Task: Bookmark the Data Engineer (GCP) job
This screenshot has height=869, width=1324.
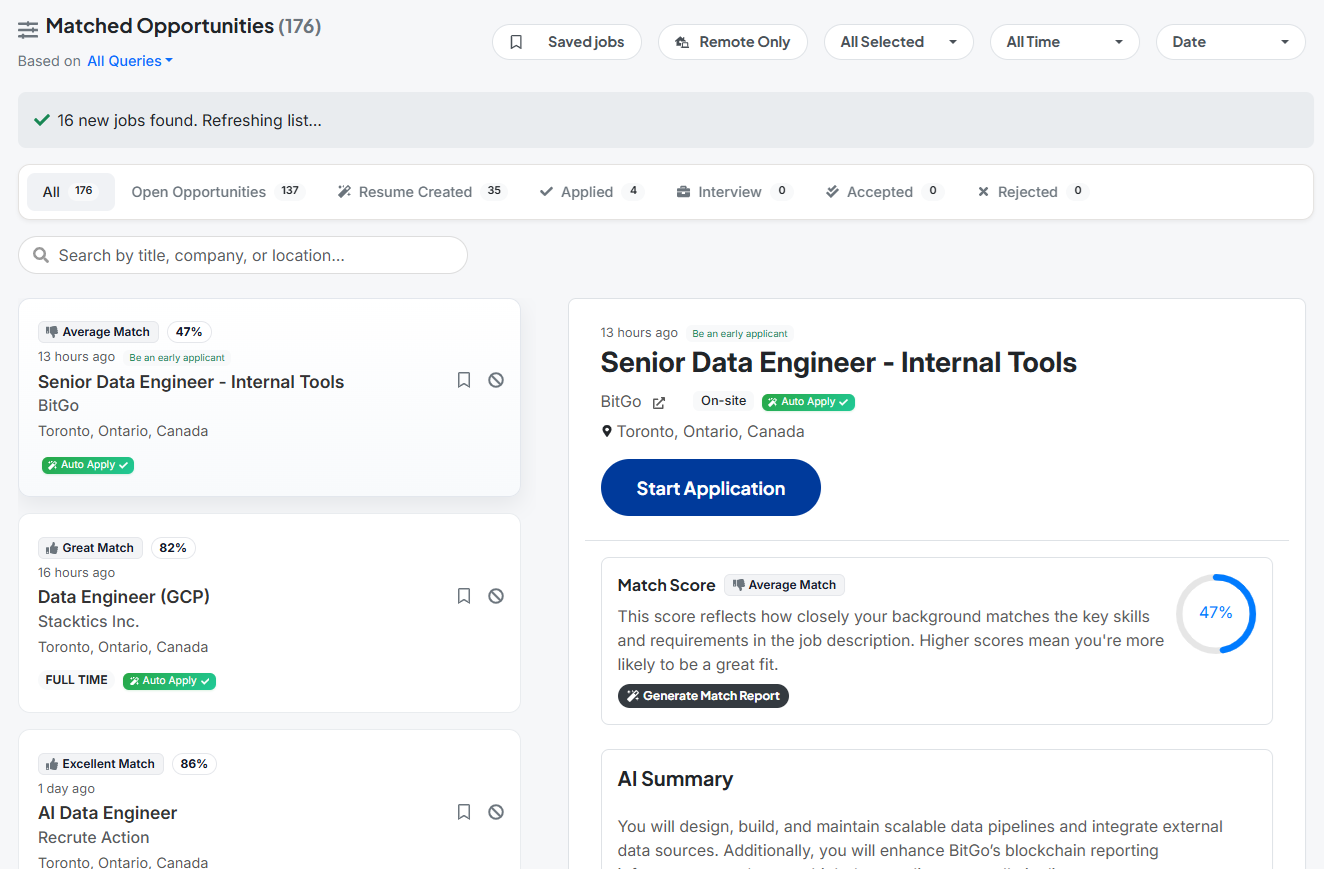Action: click(x=464, y=596)
